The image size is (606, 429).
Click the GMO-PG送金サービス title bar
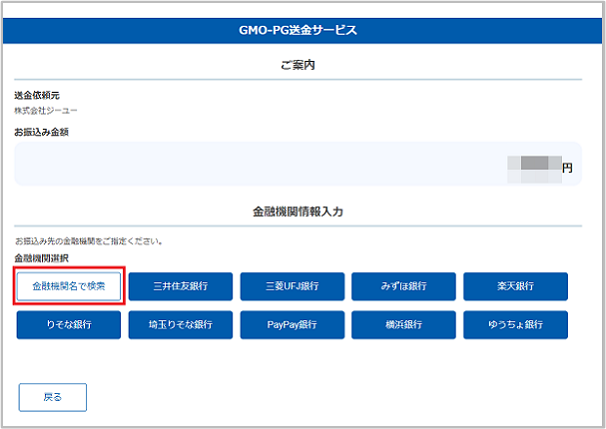(303, 30)
